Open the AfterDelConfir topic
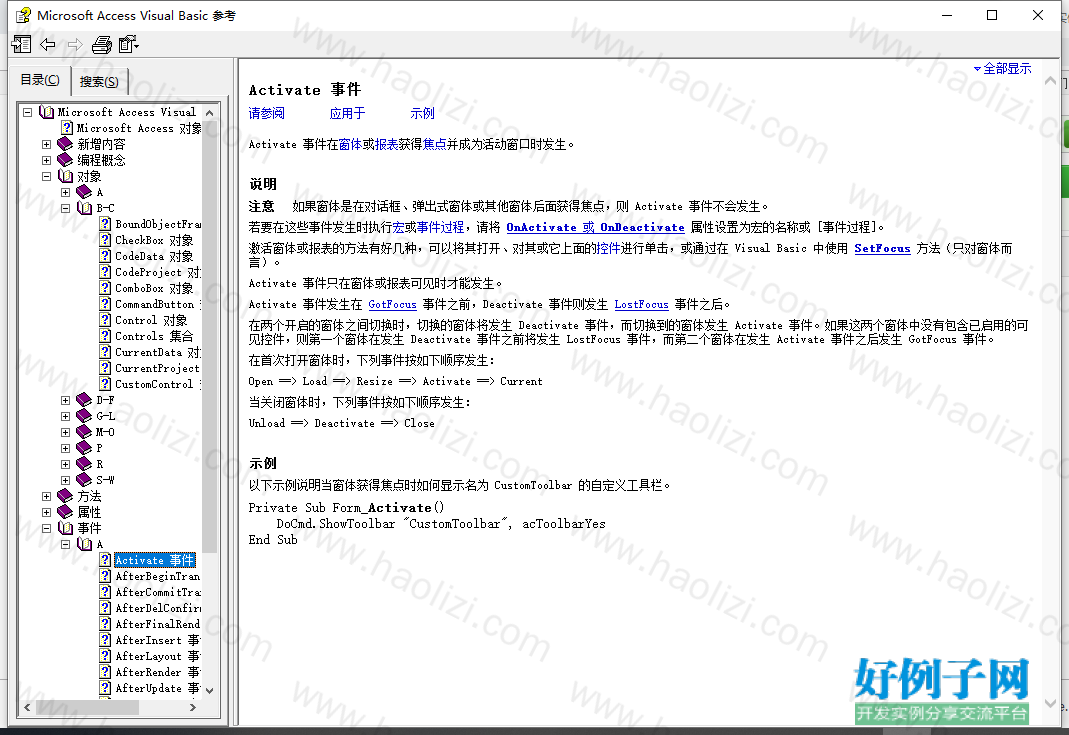The width and height of the screenshot is (1069, 735). pos(157,608)
